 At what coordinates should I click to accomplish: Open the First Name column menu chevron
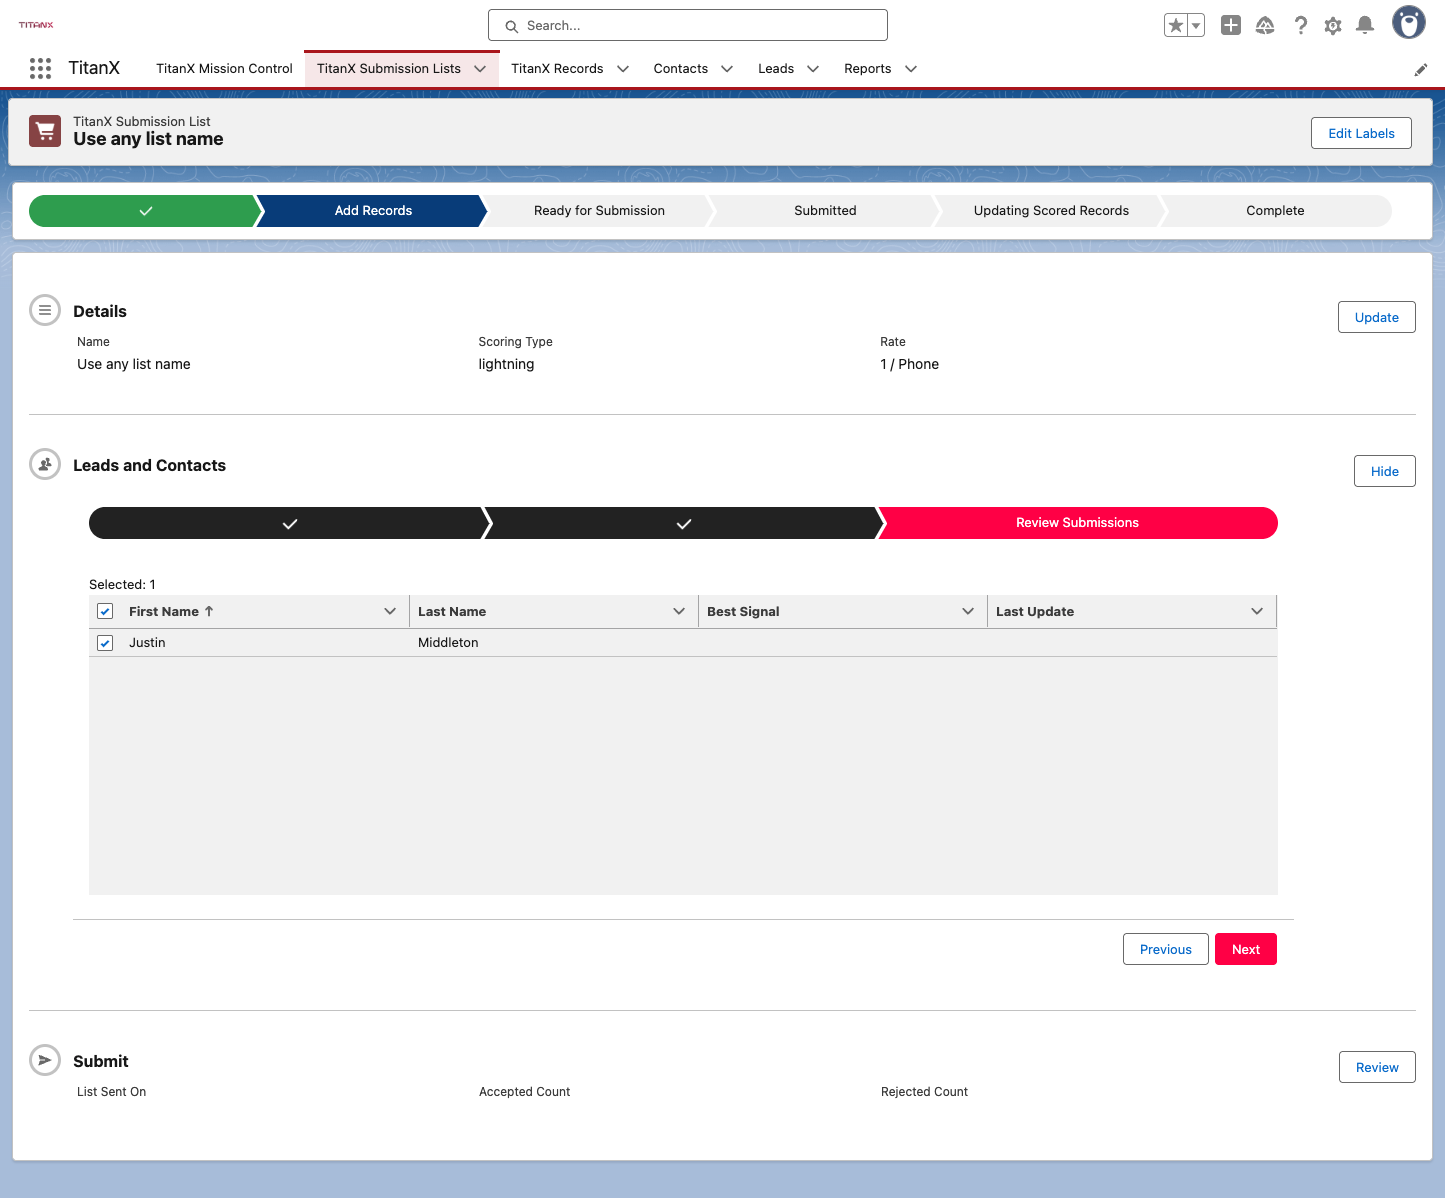pyautogui.click(x=390, y=611)
